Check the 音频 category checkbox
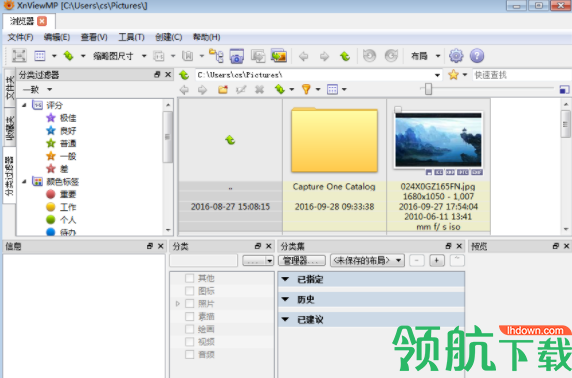 [x=189, y=355]
